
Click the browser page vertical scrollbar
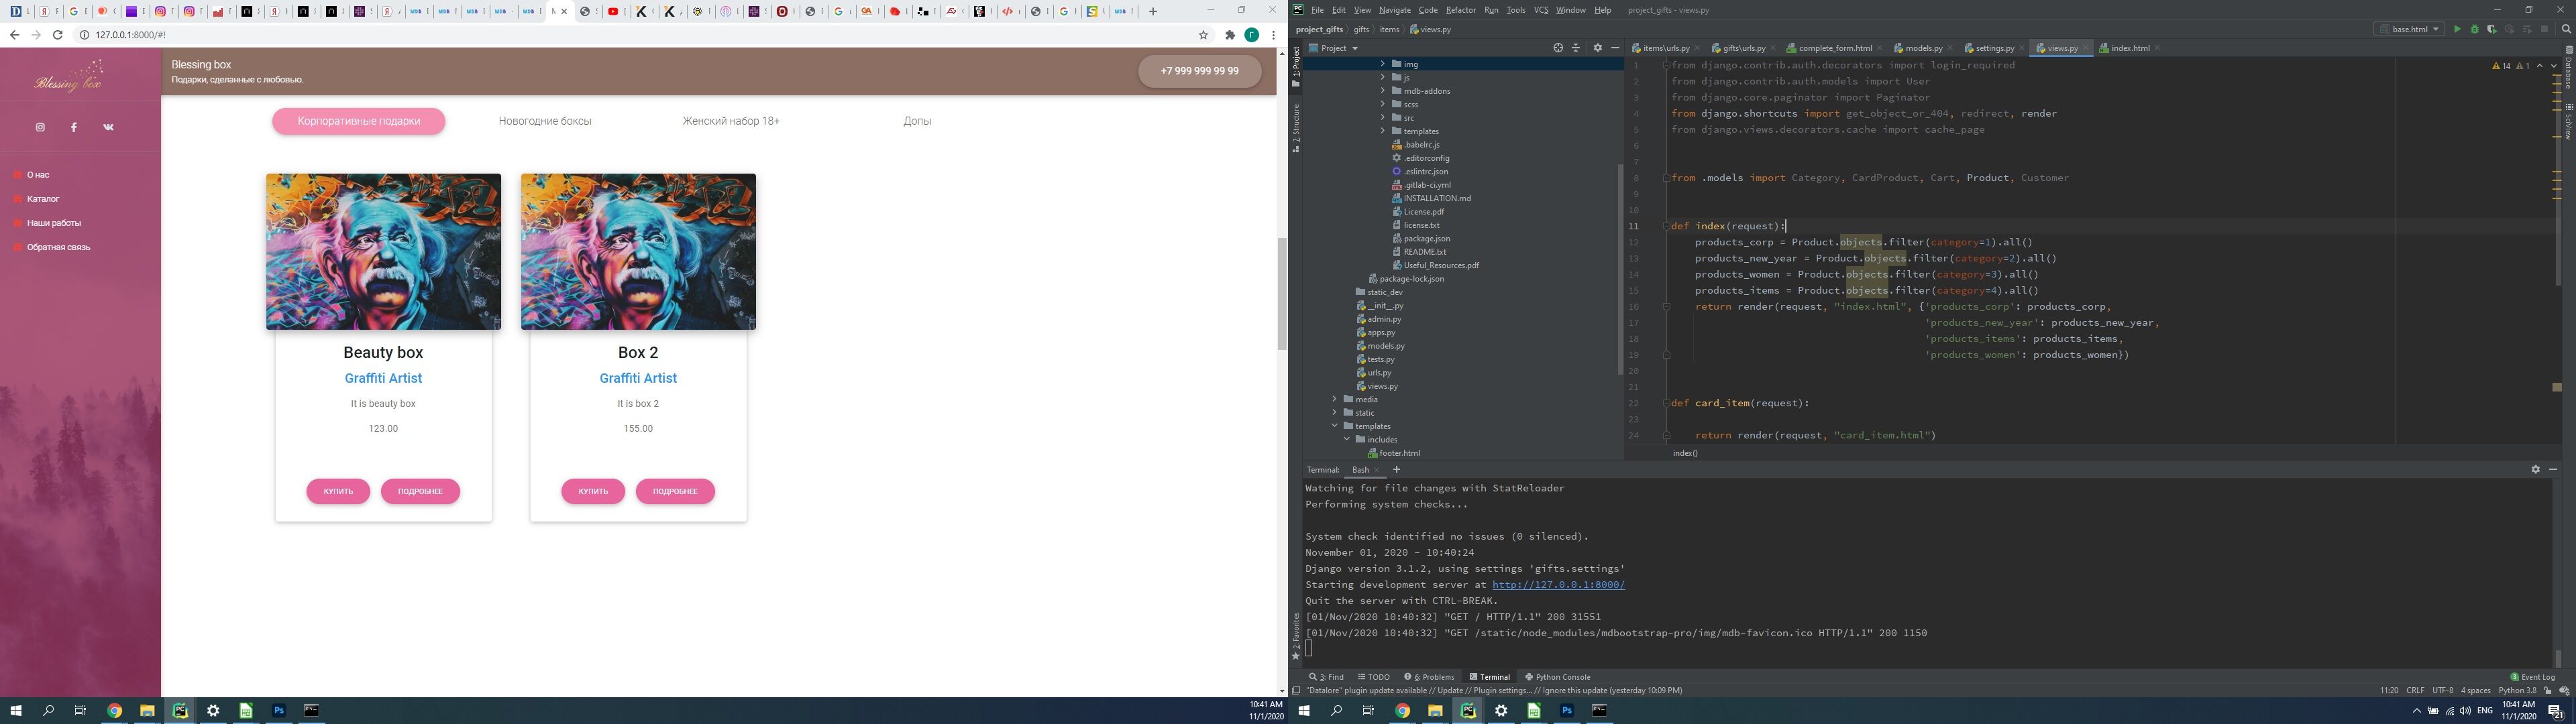(x=1282, y=294)
